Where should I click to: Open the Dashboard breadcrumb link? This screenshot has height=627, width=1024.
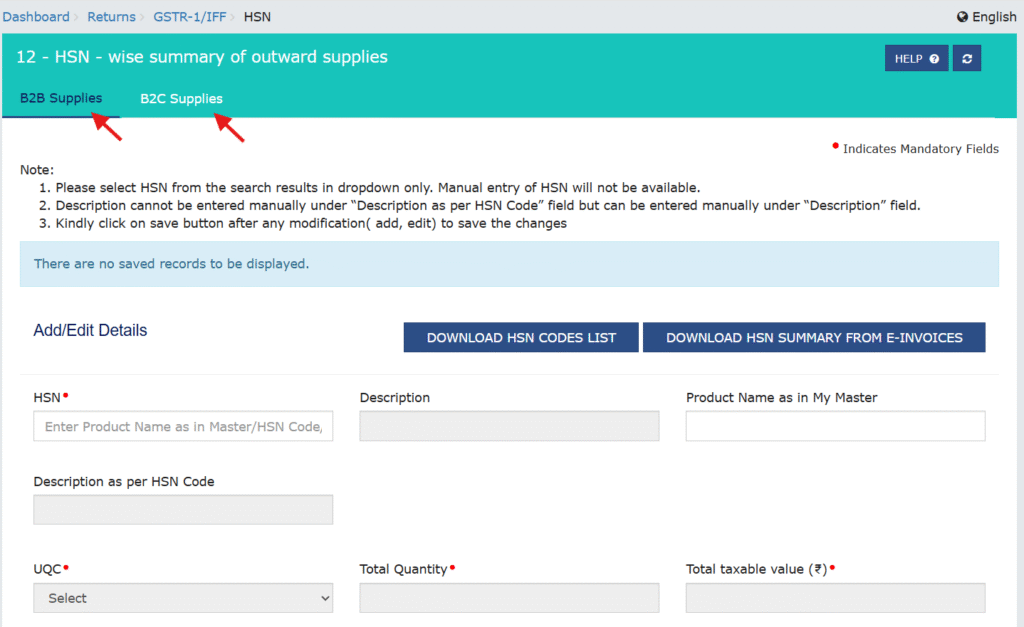click(x=37, y=16)
